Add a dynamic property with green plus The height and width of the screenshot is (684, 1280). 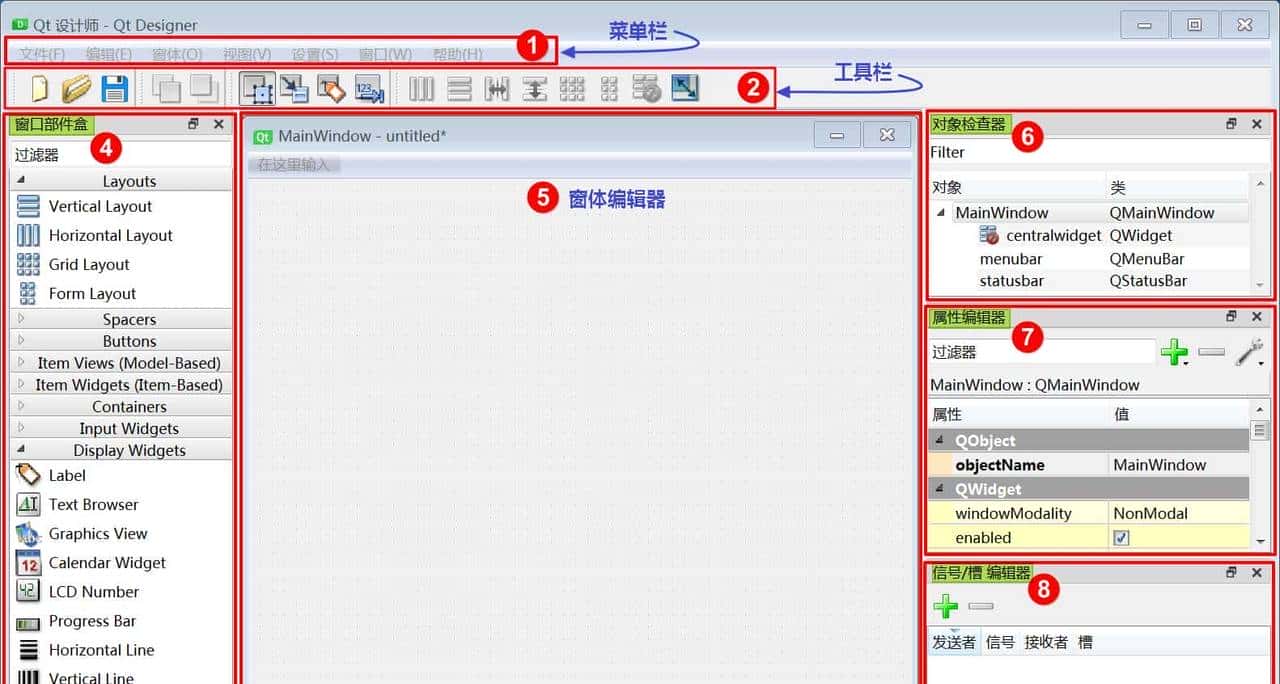tap(1175, 352)
